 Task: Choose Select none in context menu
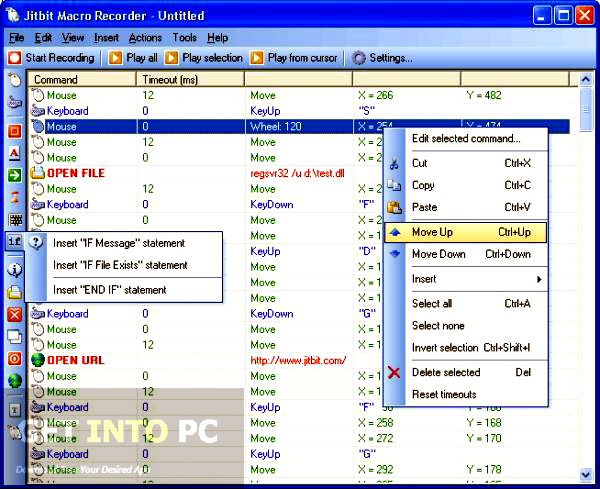(466, 326)
